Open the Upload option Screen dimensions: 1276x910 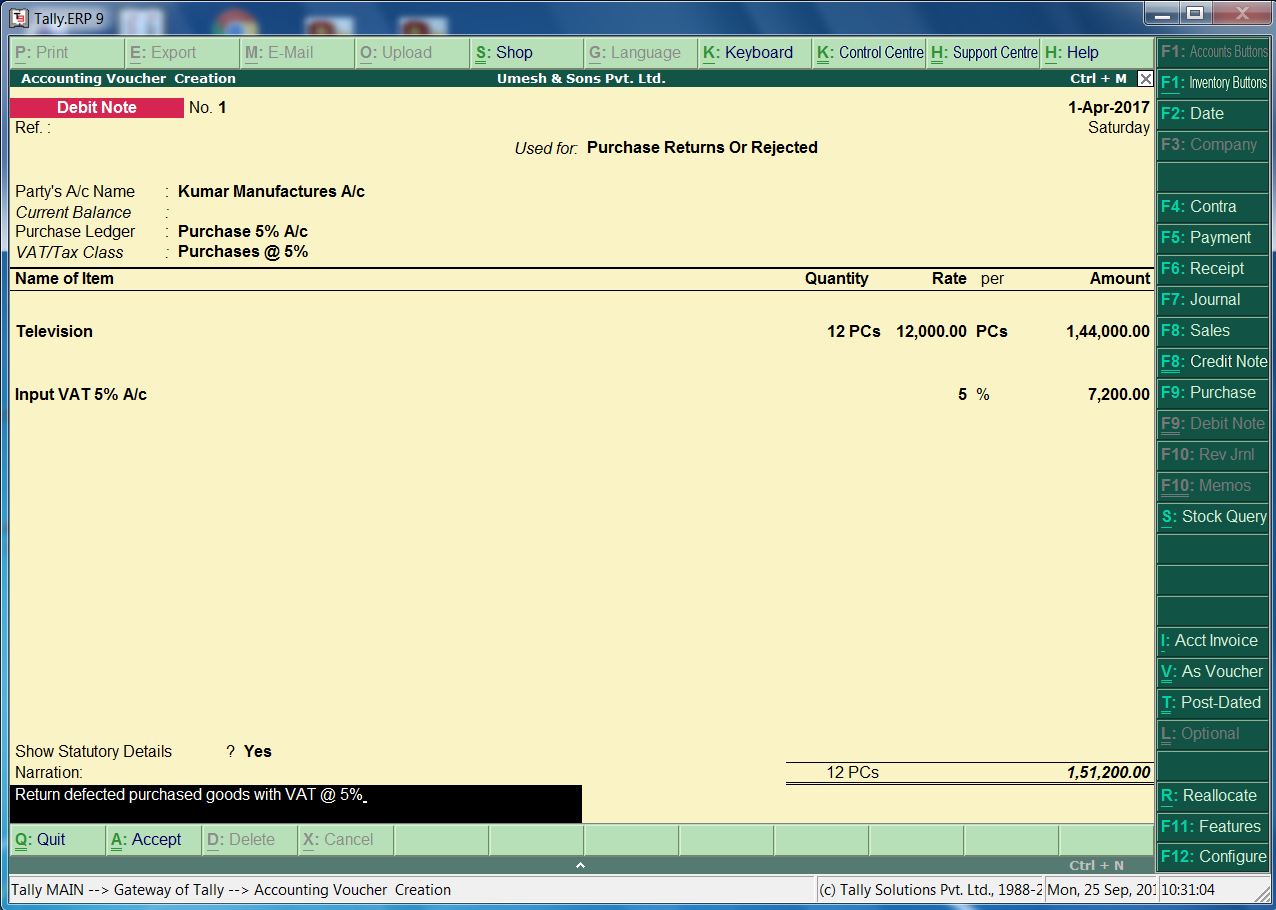click(411, 53)
